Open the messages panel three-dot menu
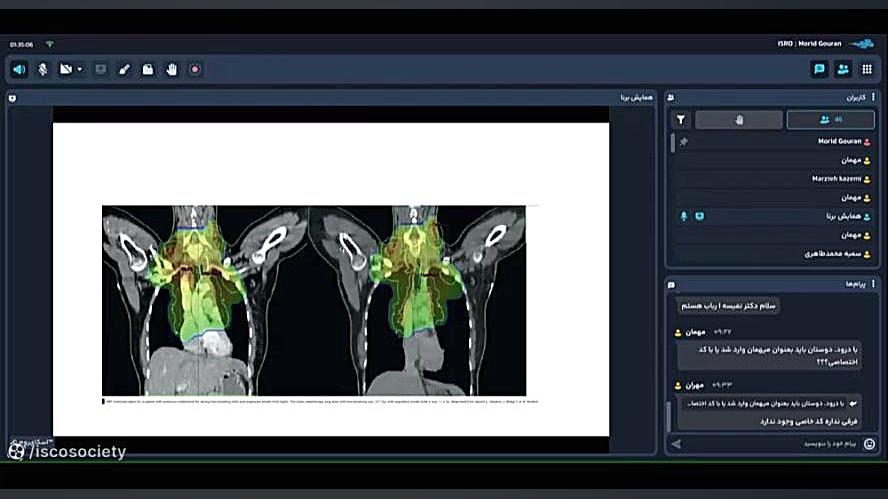This screenshot has width=888, height=499. [873, 283]
